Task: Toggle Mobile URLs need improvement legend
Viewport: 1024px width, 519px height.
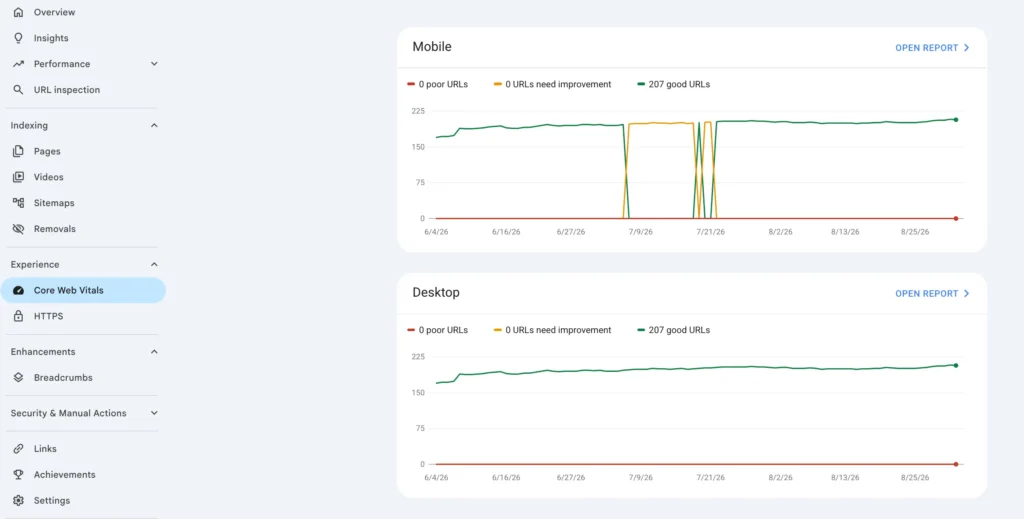Action: [552, 84]
